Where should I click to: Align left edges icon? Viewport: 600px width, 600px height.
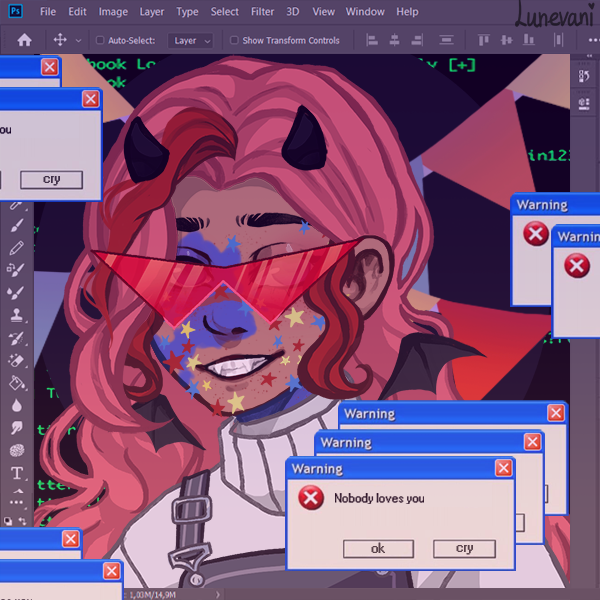[x=372, y=40]
